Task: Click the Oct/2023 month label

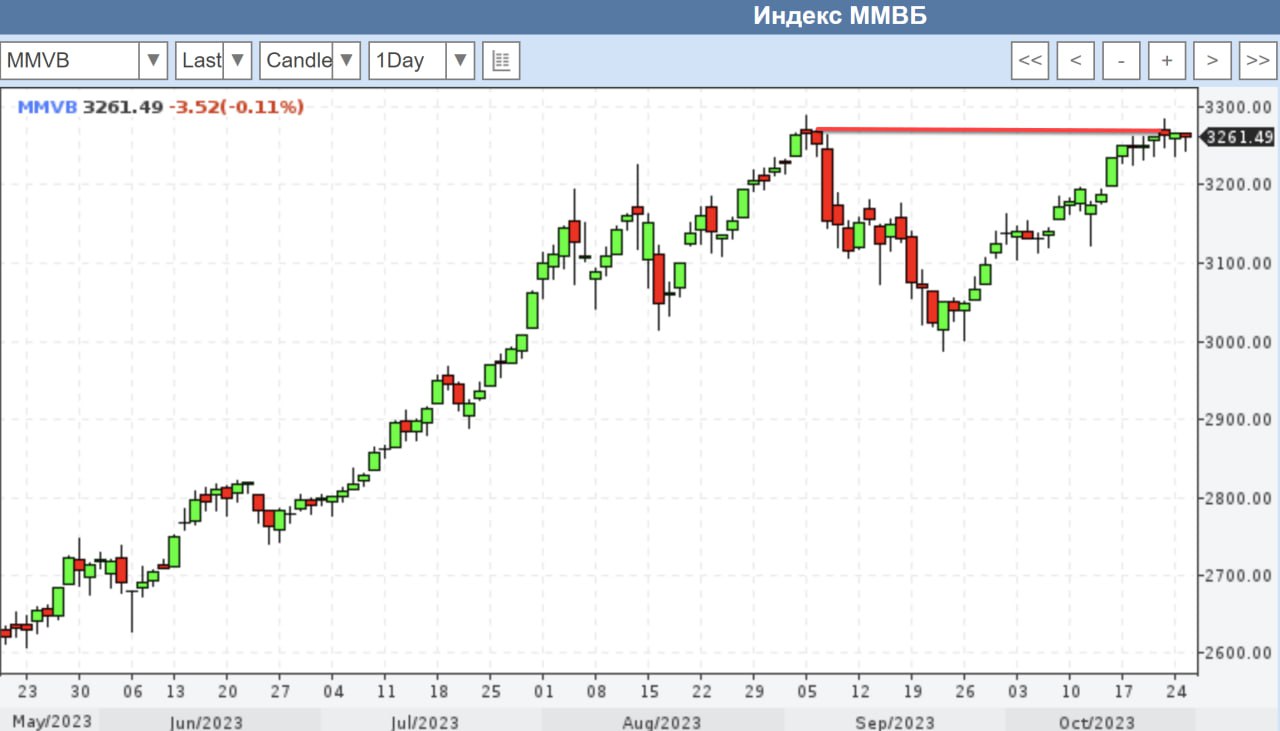Action: click(1099, 721)
